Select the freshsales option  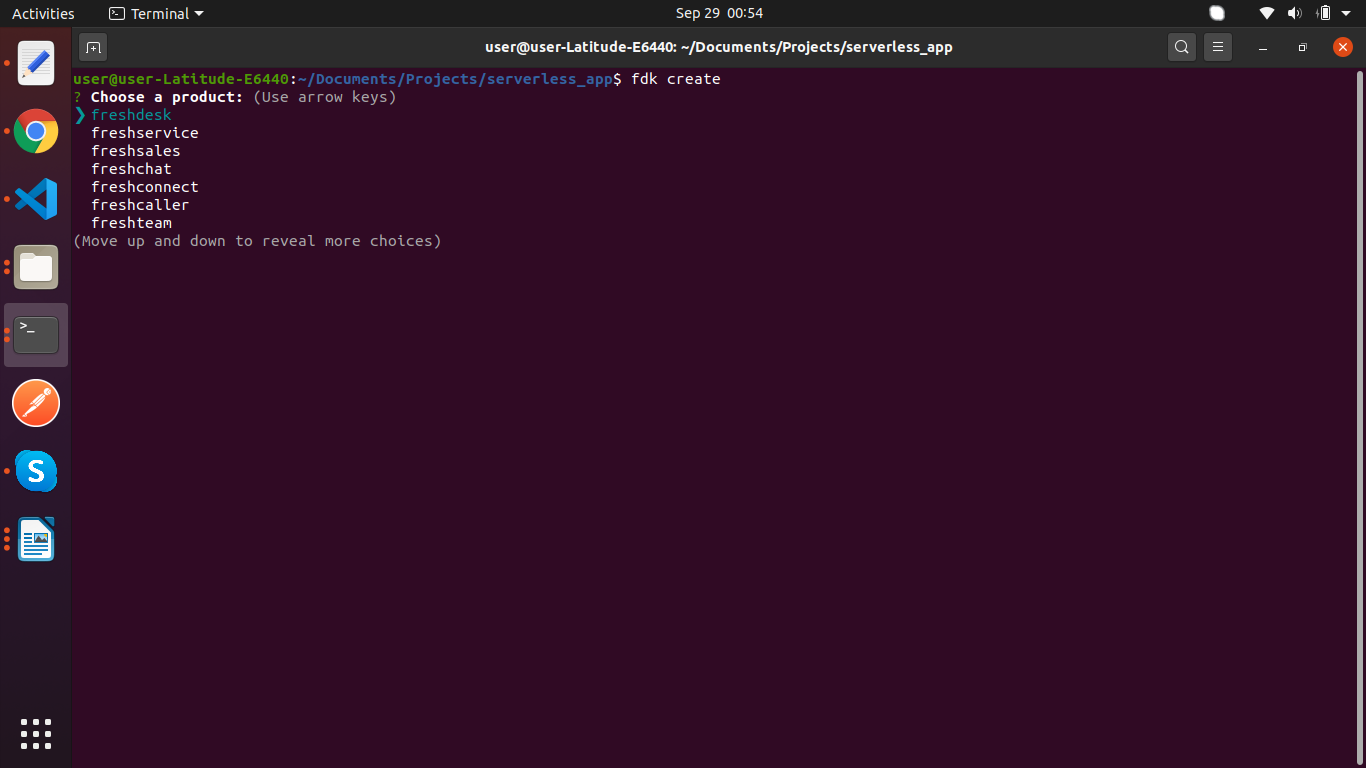tap(136, 151)
